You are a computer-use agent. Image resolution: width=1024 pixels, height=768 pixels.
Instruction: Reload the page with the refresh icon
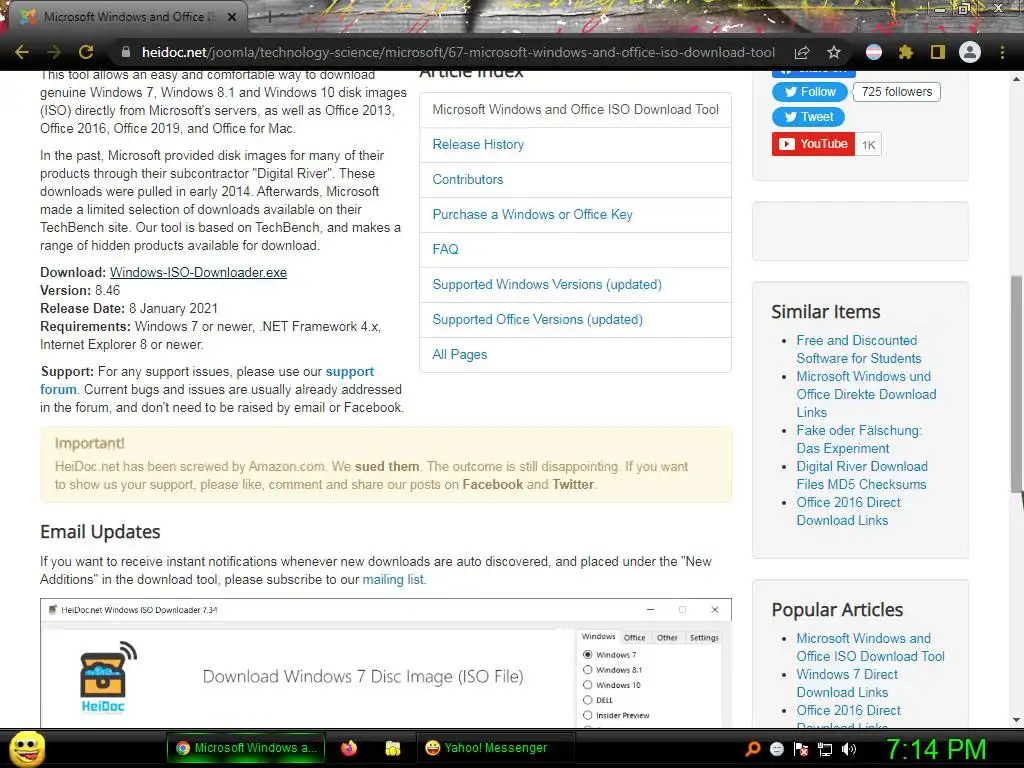click(86, 52)
